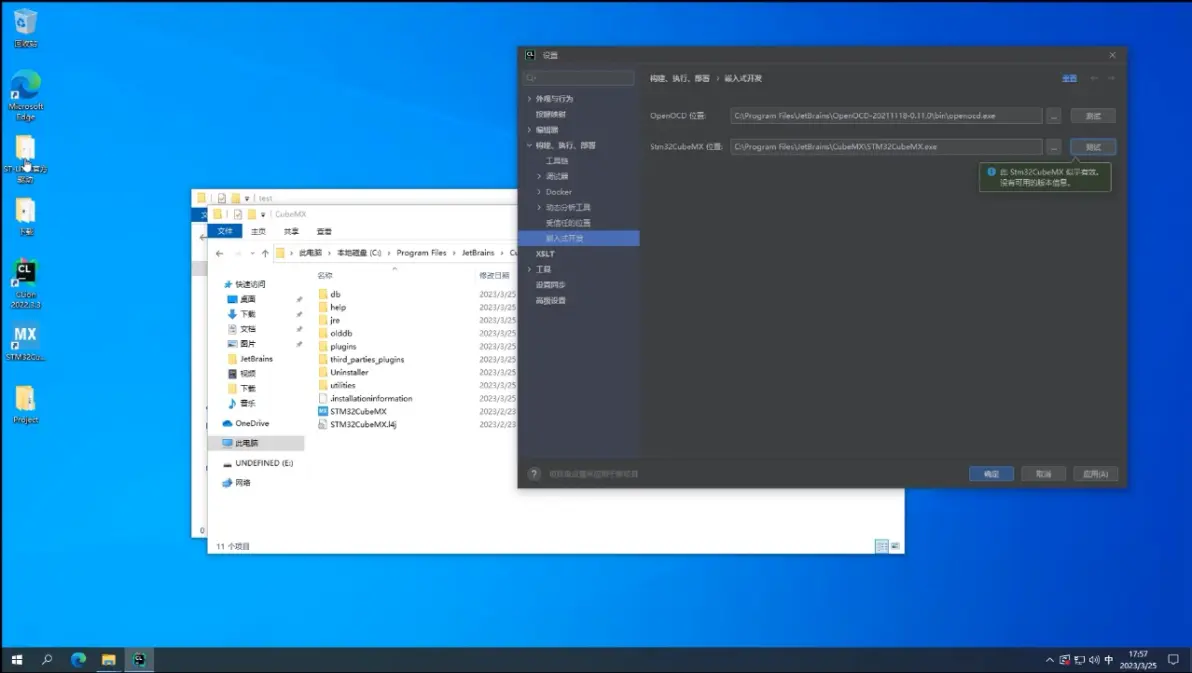Cancel settings dialog with 取消
Image resolution: width=1192 pixels, height=673 pixels.
click(x=1043, y=474)
